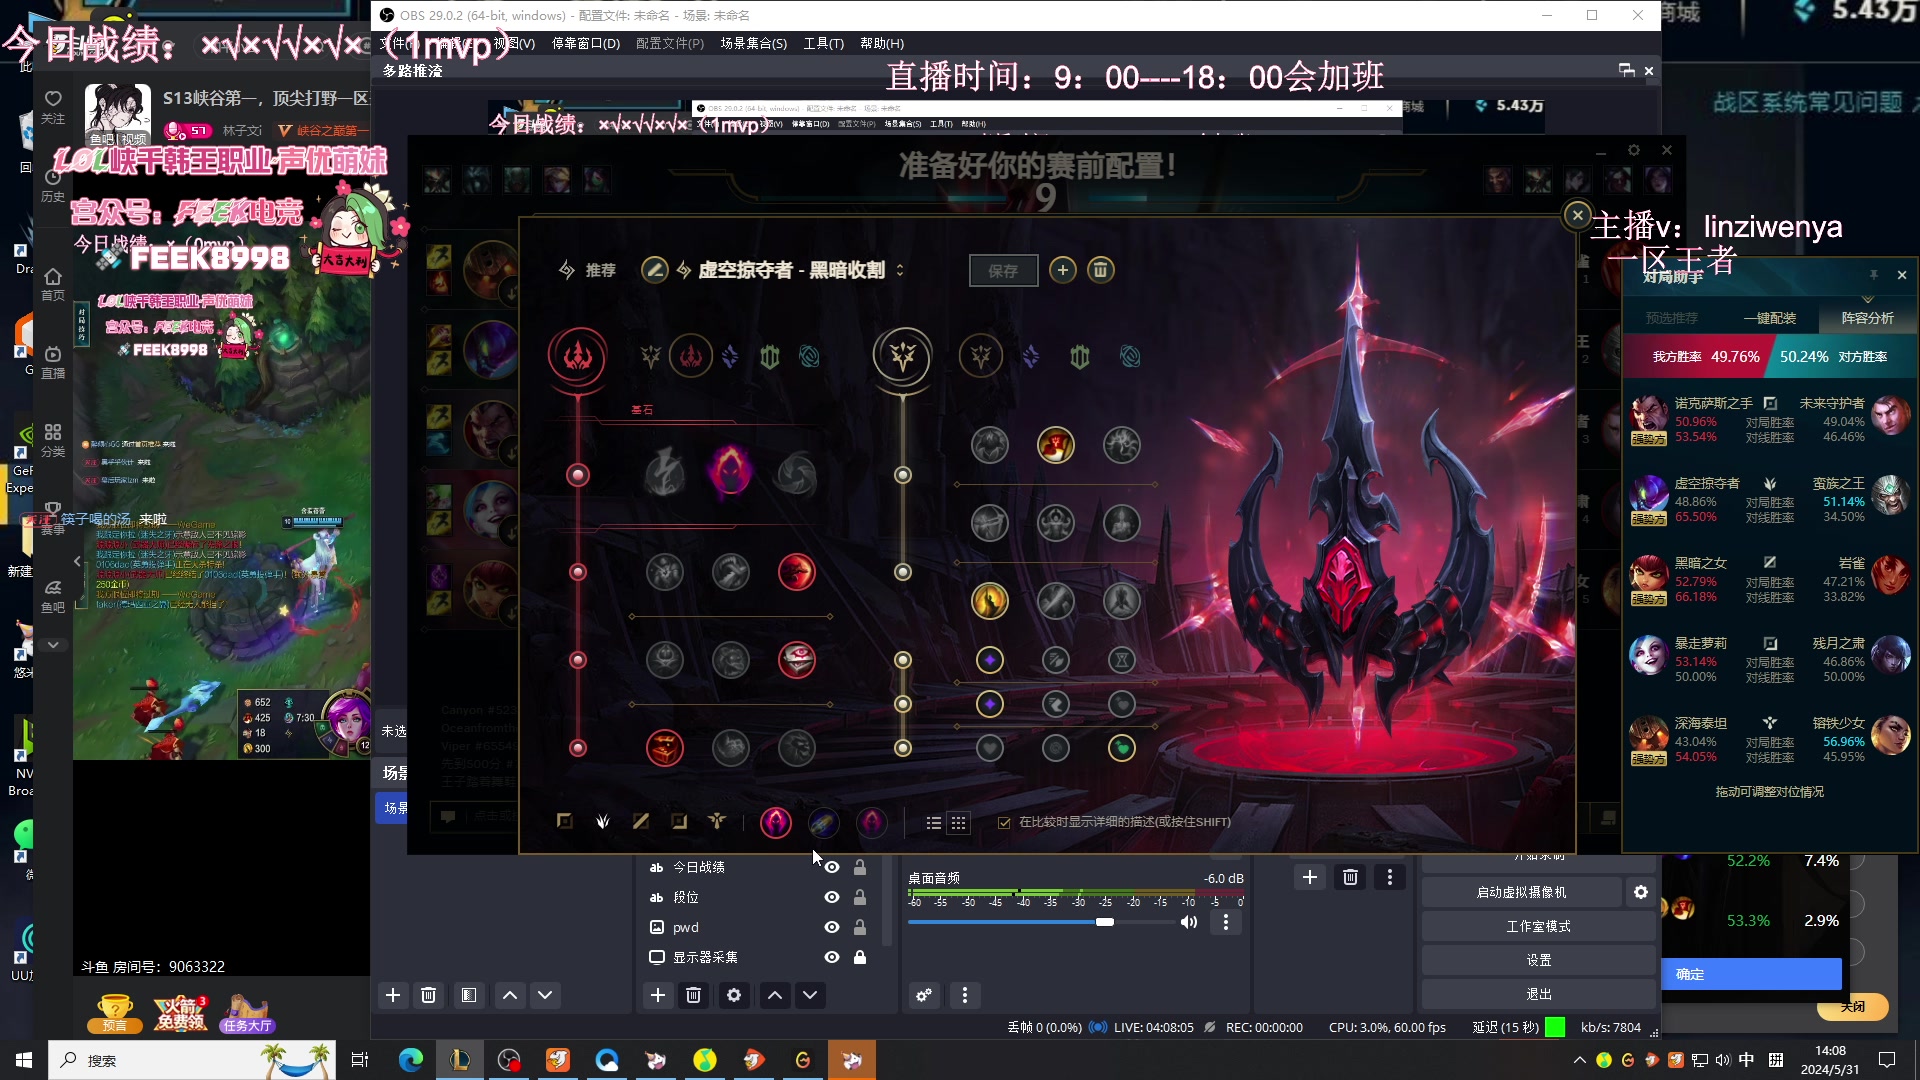Viewport: 1920px width, 1080px height.
Task: Collapse the 对局助手 panel chevron
Action: 1868,299
